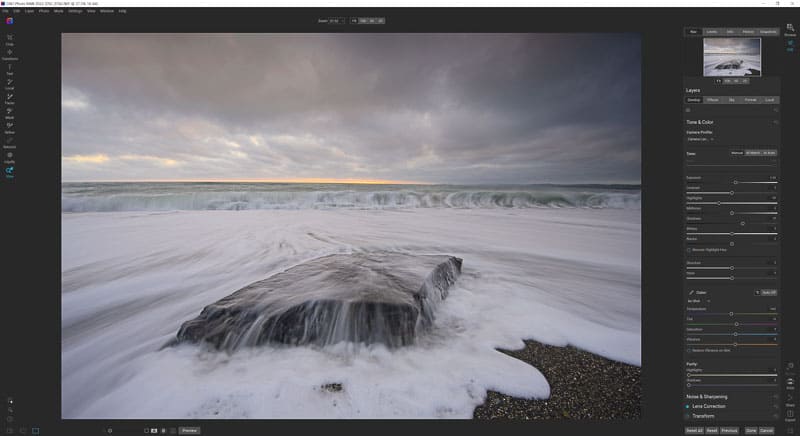Expand the Lens Correction pane
The width and height of the screenshot is (800, 436).
coord(709,406)
